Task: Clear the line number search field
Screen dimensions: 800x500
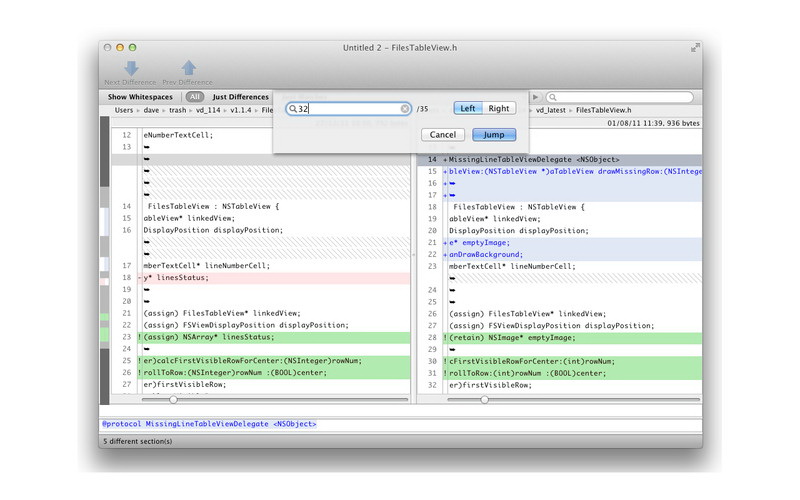Action: click(405, 109)
